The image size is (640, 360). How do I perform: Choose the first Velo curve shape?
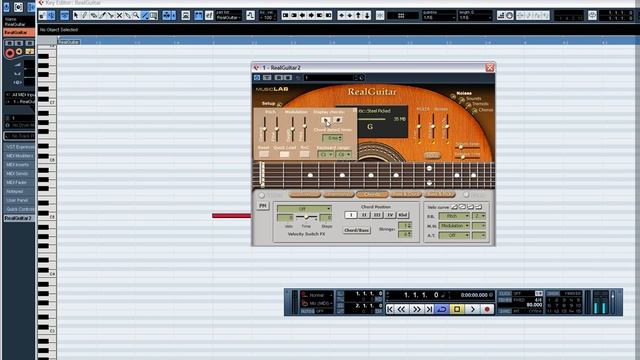click(454, 207)
